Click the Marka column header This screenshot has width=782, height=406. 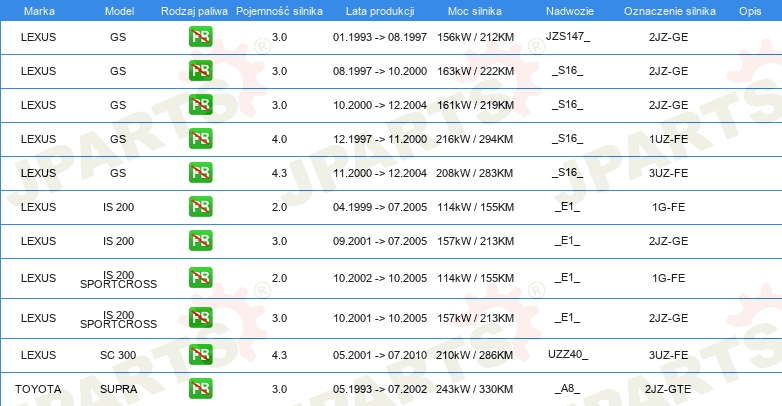tap(39, 11)
